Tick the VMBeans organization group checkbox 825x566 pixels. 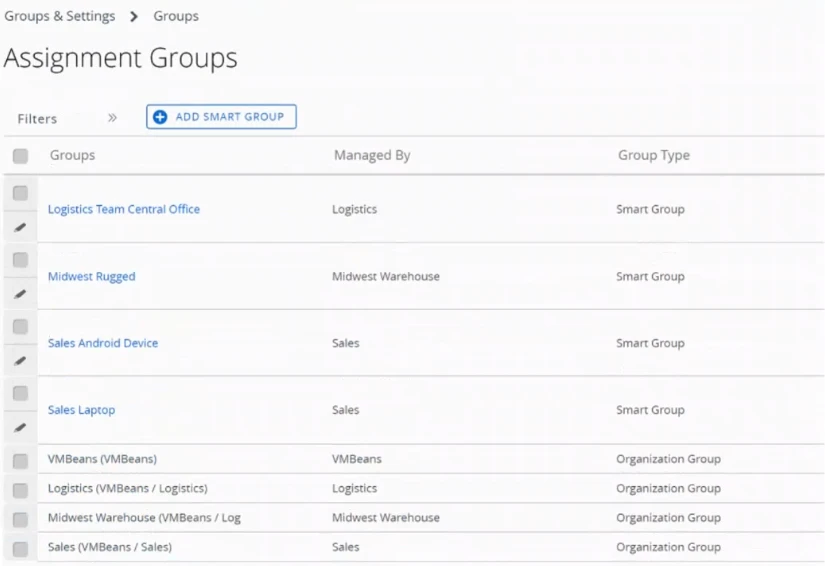tap(20, 461)
